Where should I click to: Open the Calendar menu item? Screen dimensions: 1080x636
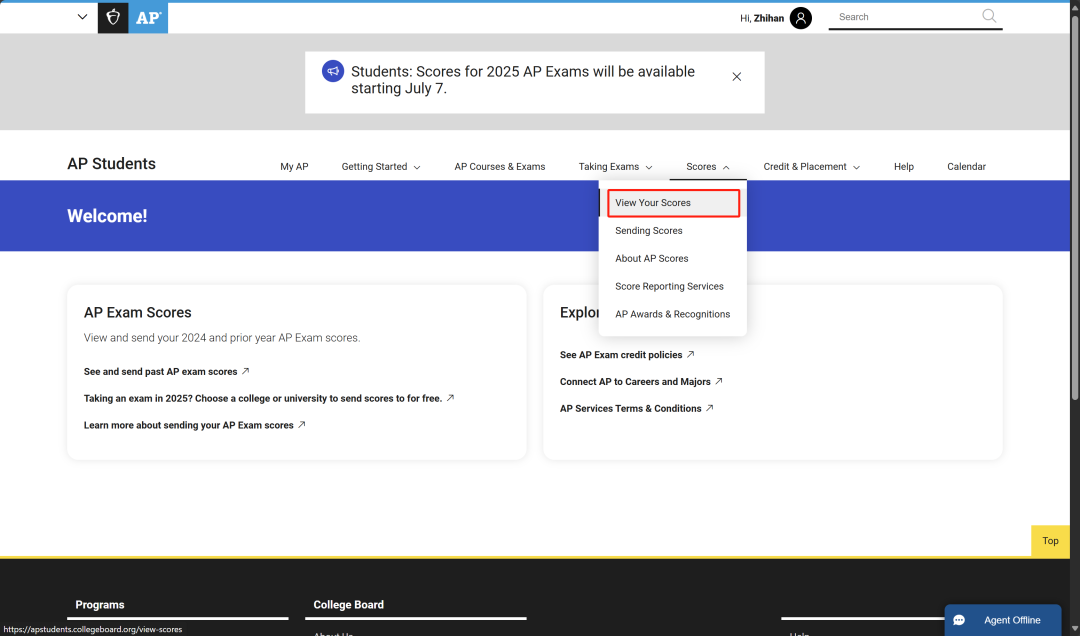coord(966,167)
